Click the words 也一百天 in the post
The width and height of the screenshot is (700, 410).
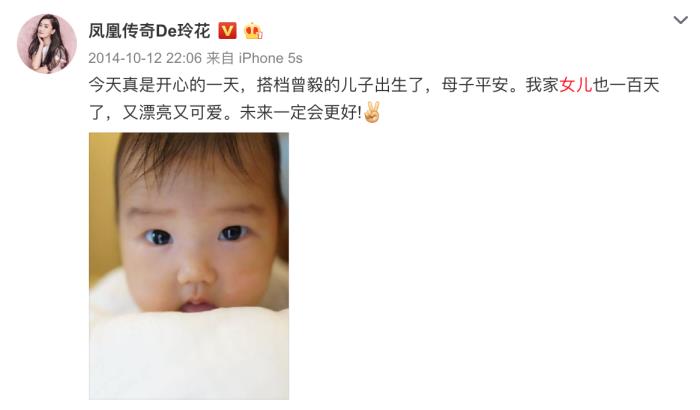click(626, 85)
